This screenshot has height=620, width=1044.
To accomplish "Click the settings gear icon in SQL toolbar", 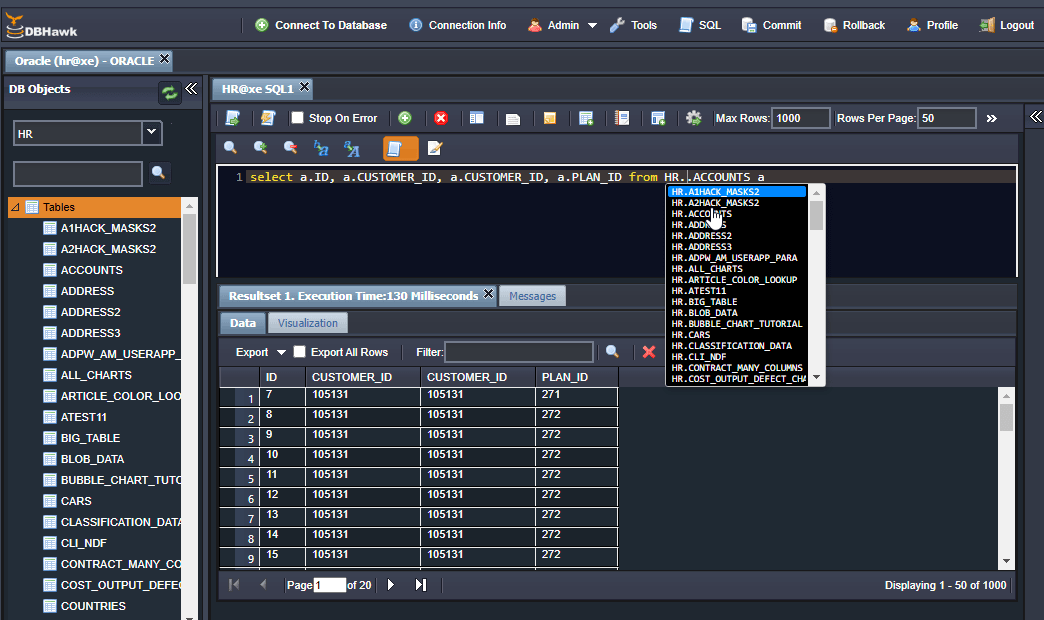I will tap(693, 118).
